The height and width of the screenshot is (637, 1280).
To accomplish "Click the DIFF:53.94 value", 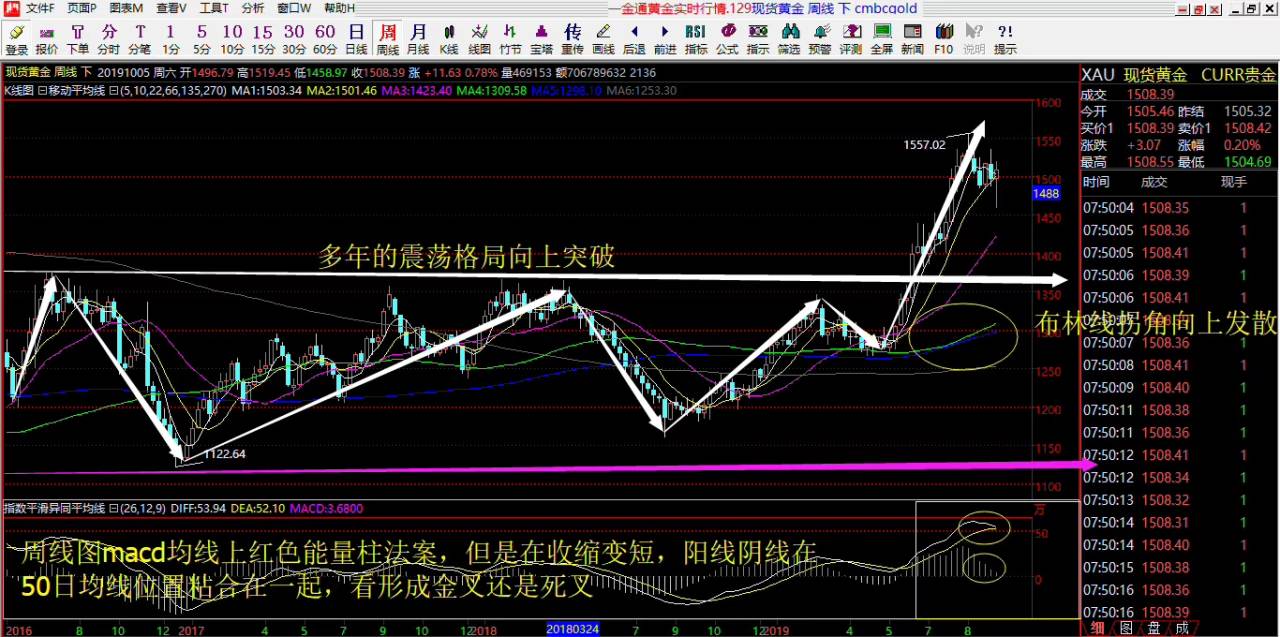I will [x=199, y=508].
